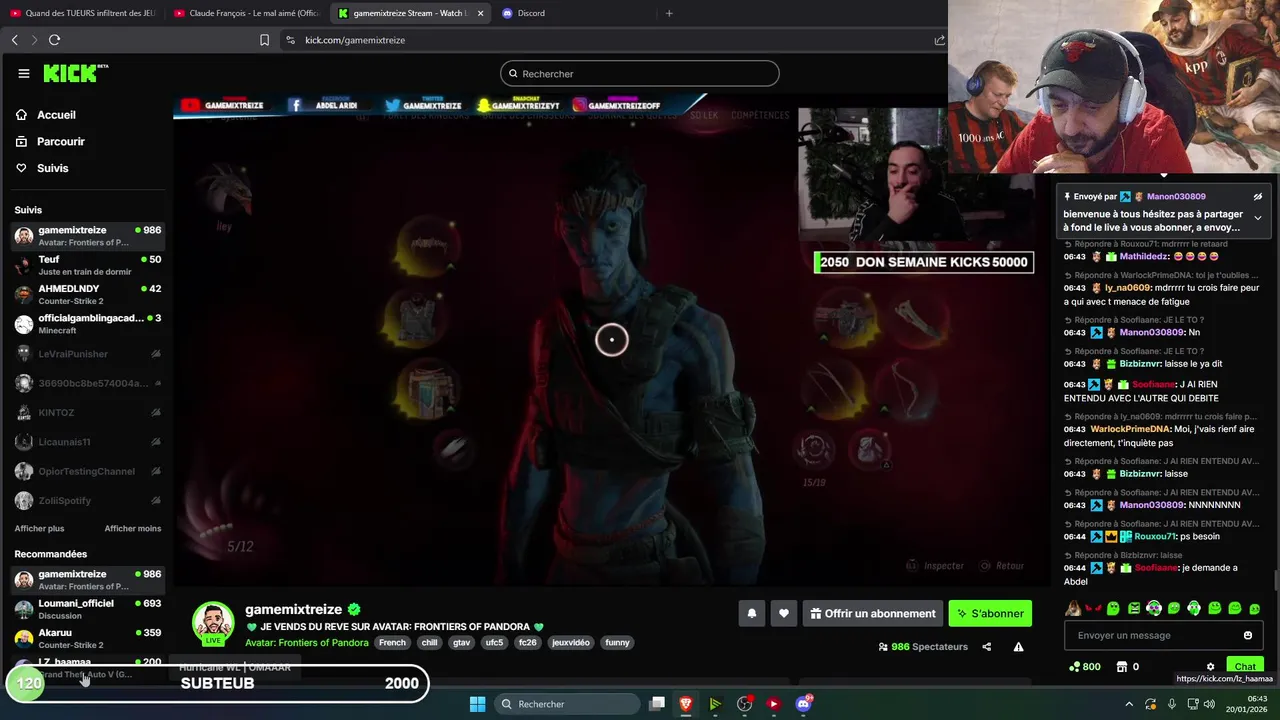Insert the red evil eyes emote

(1094, 608)
